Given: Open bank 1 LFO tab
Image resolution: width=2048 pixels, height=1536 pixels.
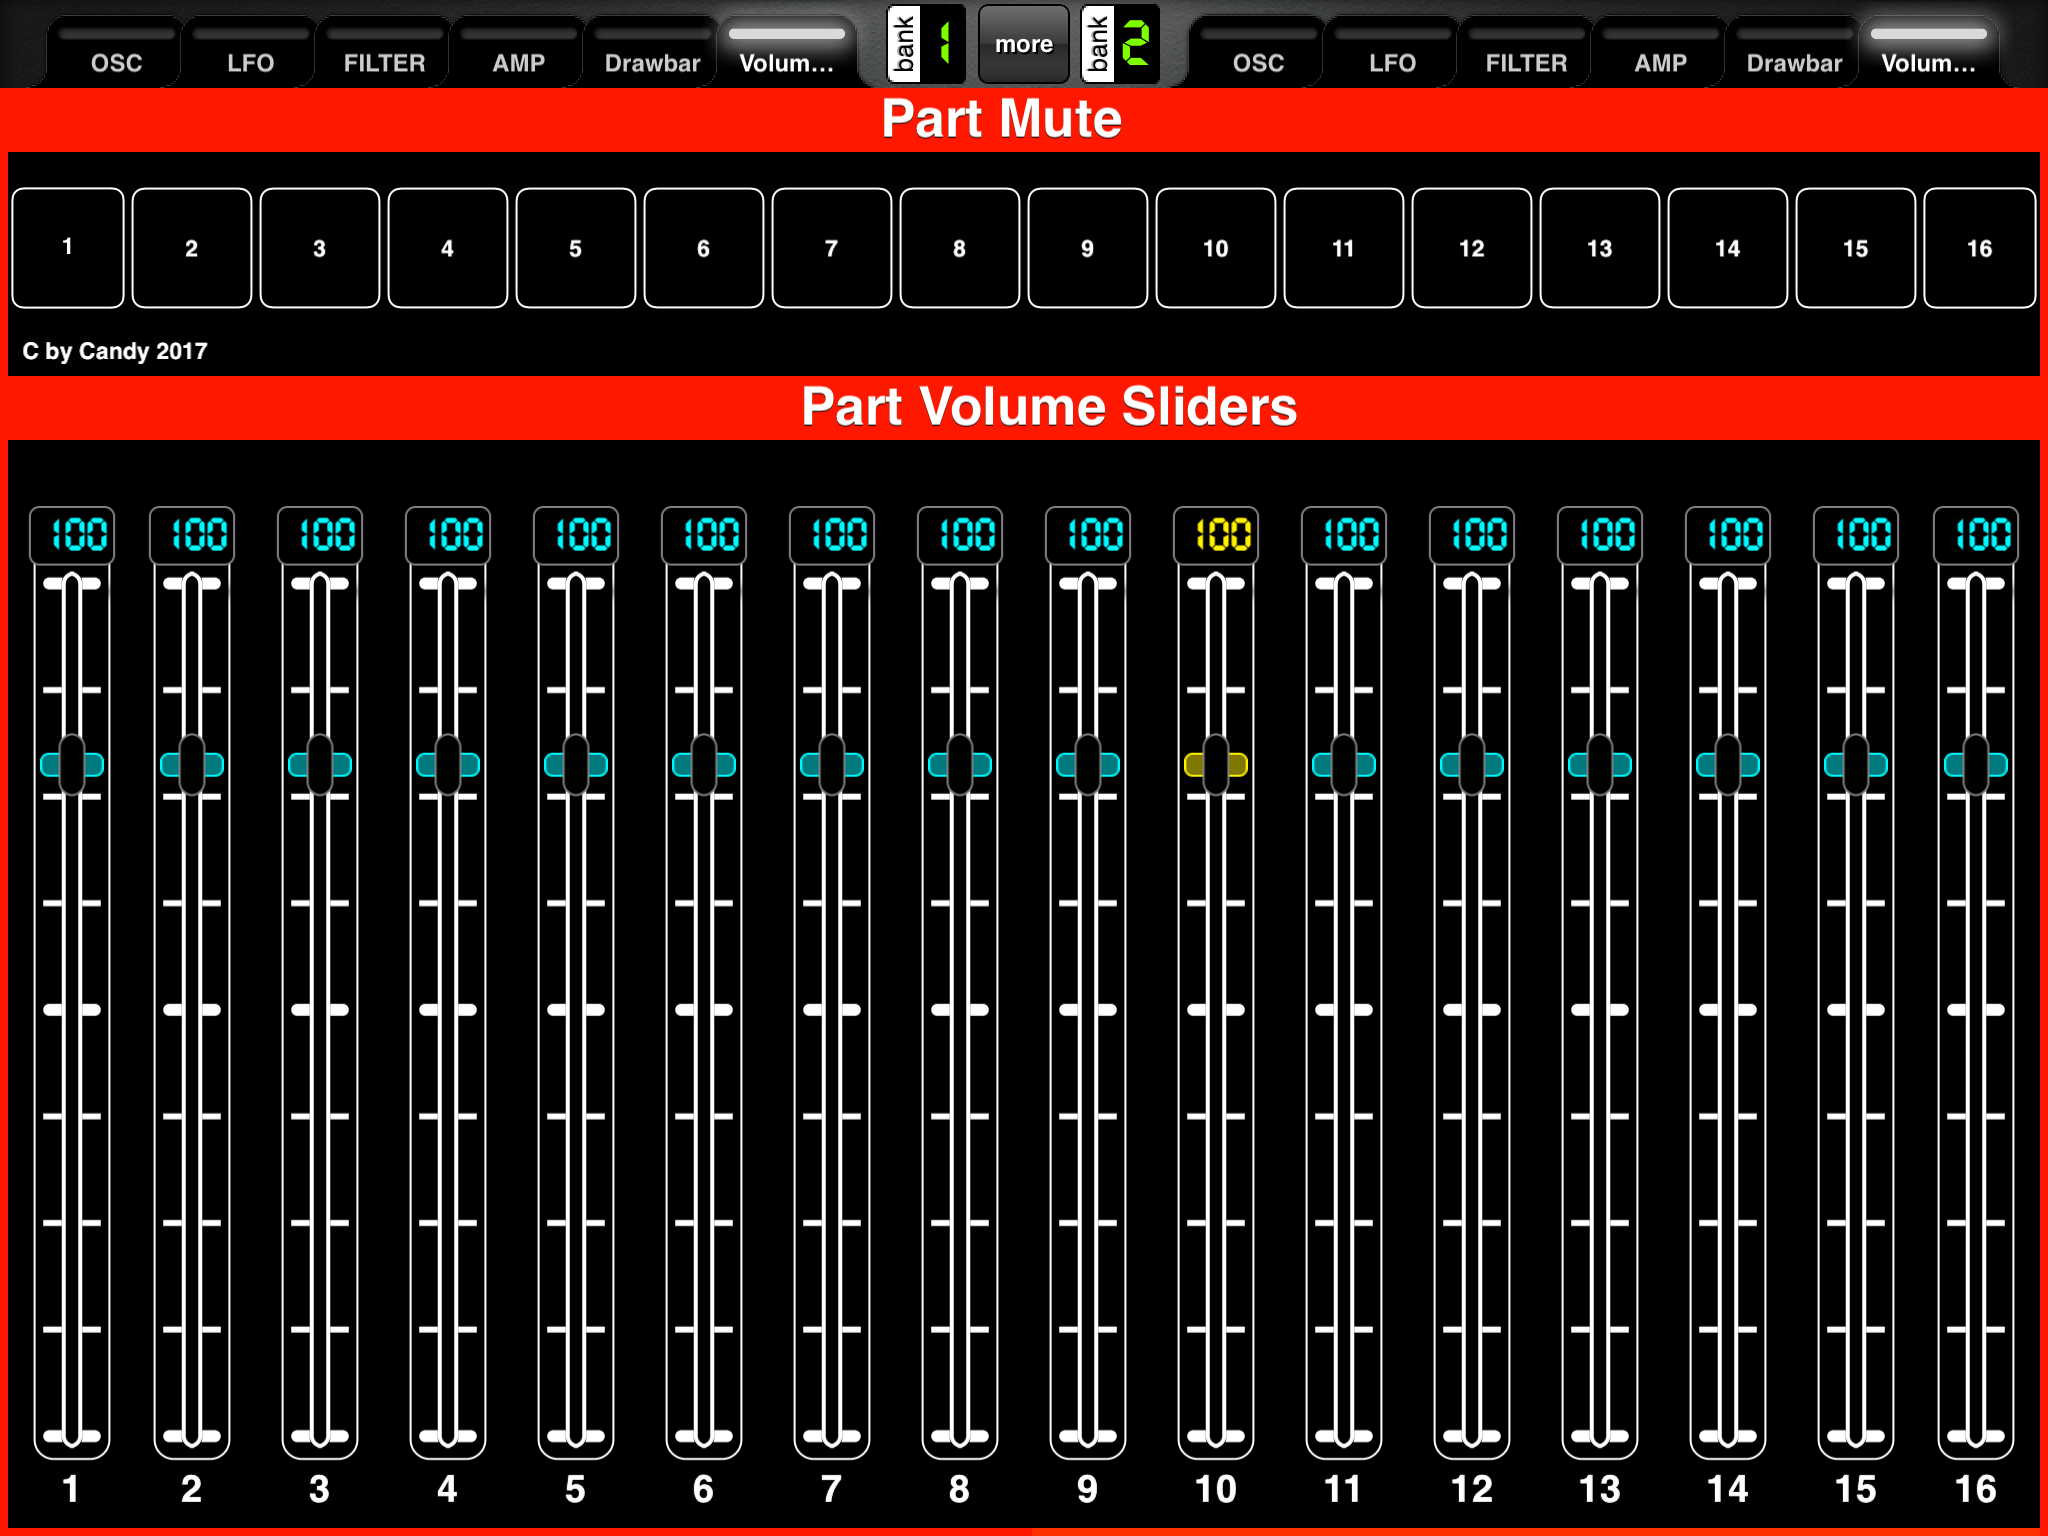Looking at the screenshot, I should tap(250, 52).
